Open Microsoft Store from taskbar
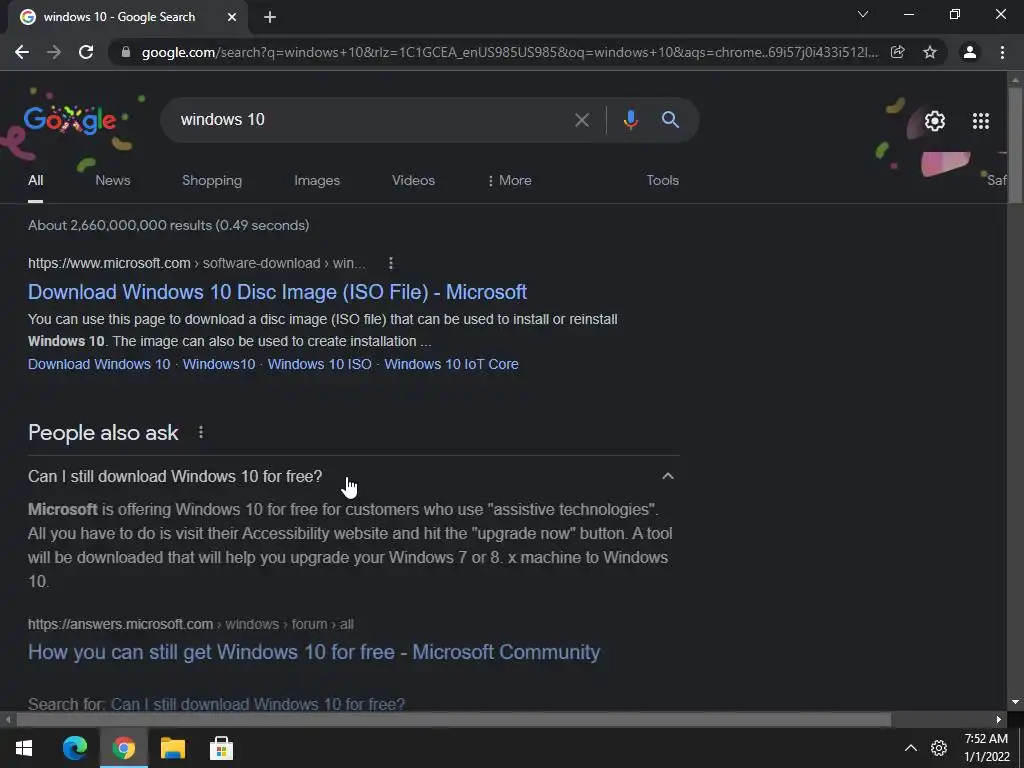 [x=221, y=748]
